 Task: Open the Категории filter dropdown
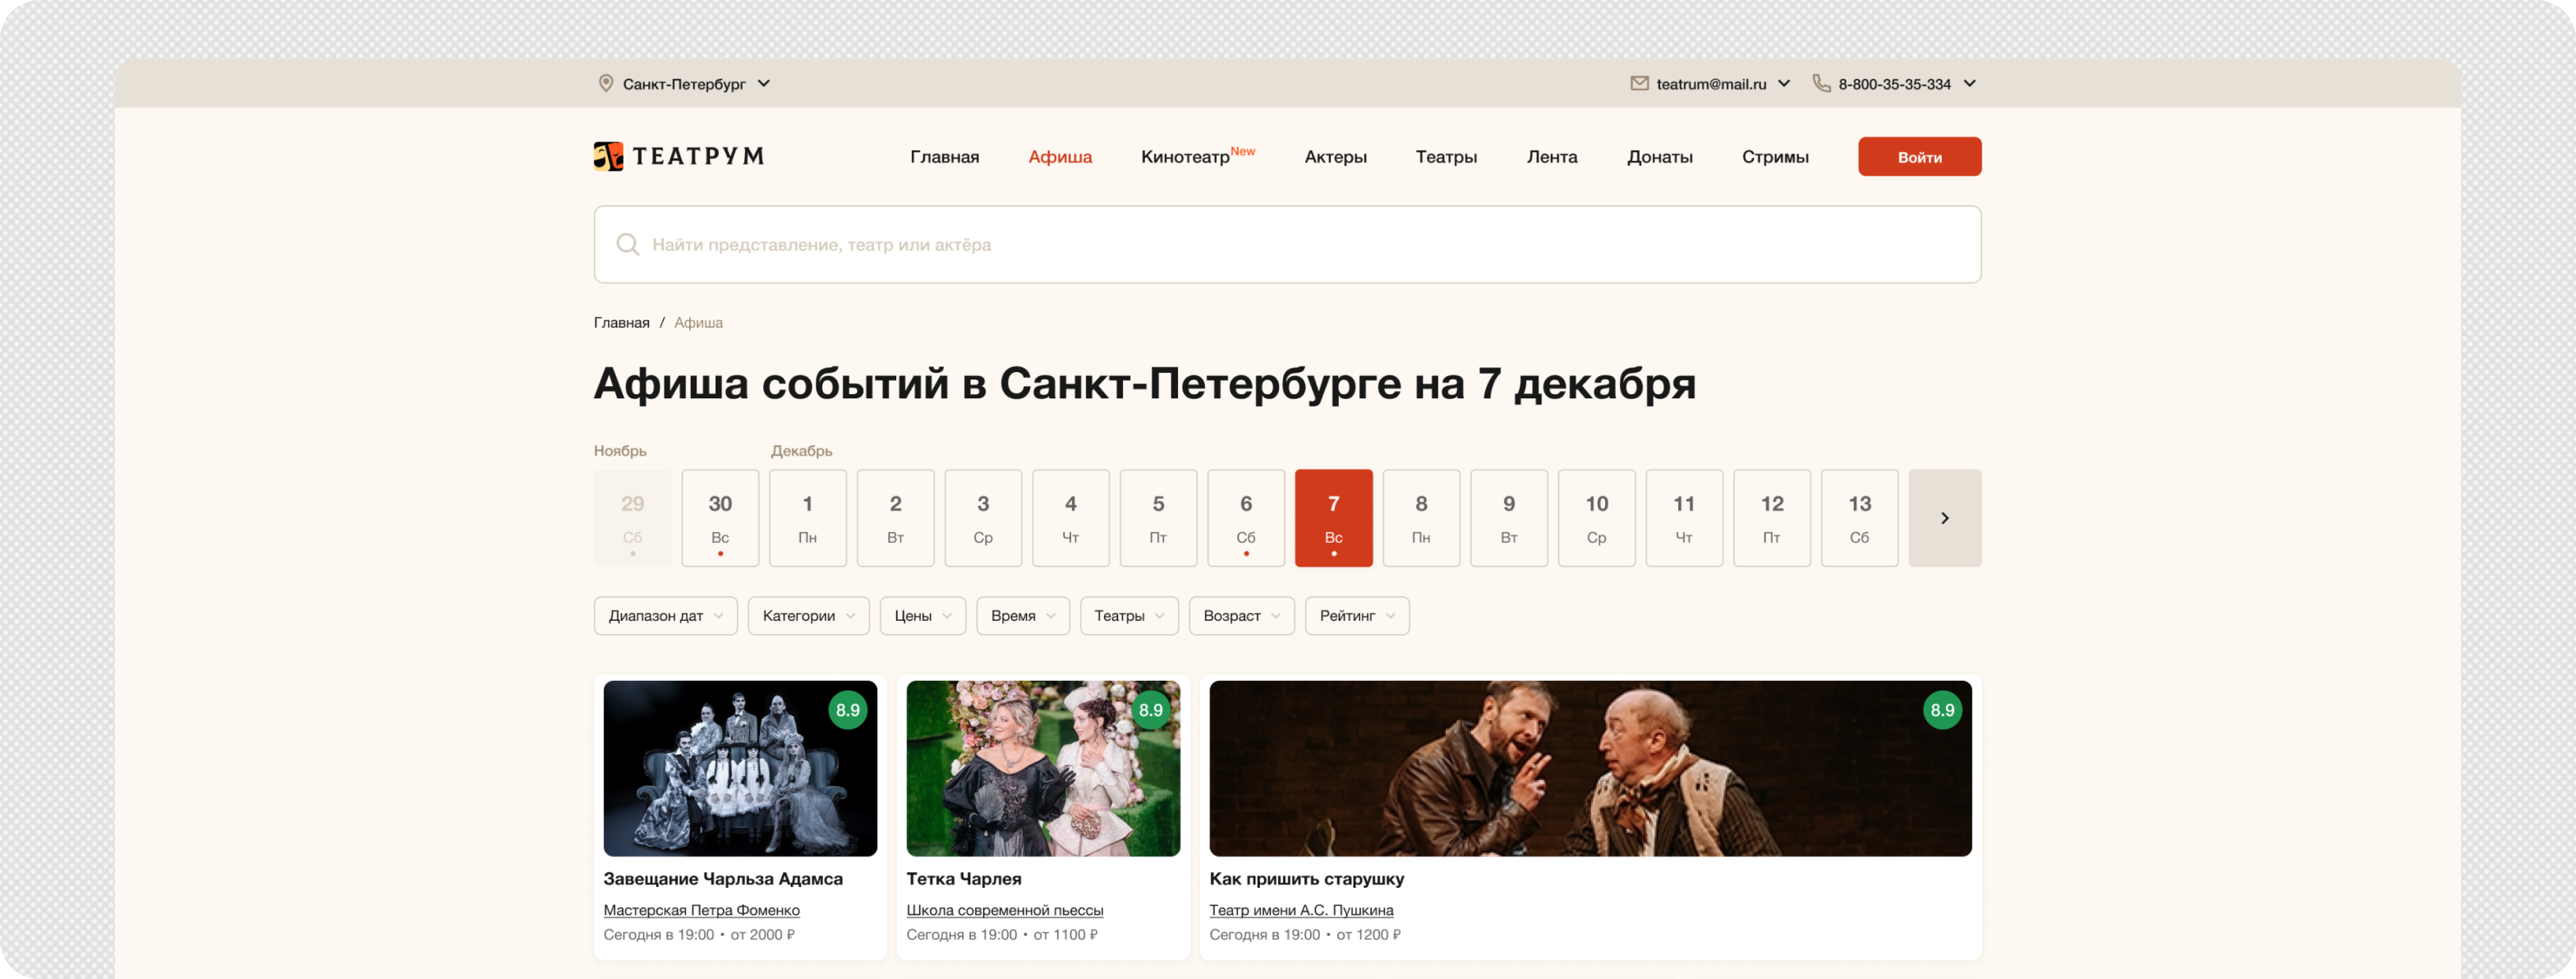click(x=808, y=616)
